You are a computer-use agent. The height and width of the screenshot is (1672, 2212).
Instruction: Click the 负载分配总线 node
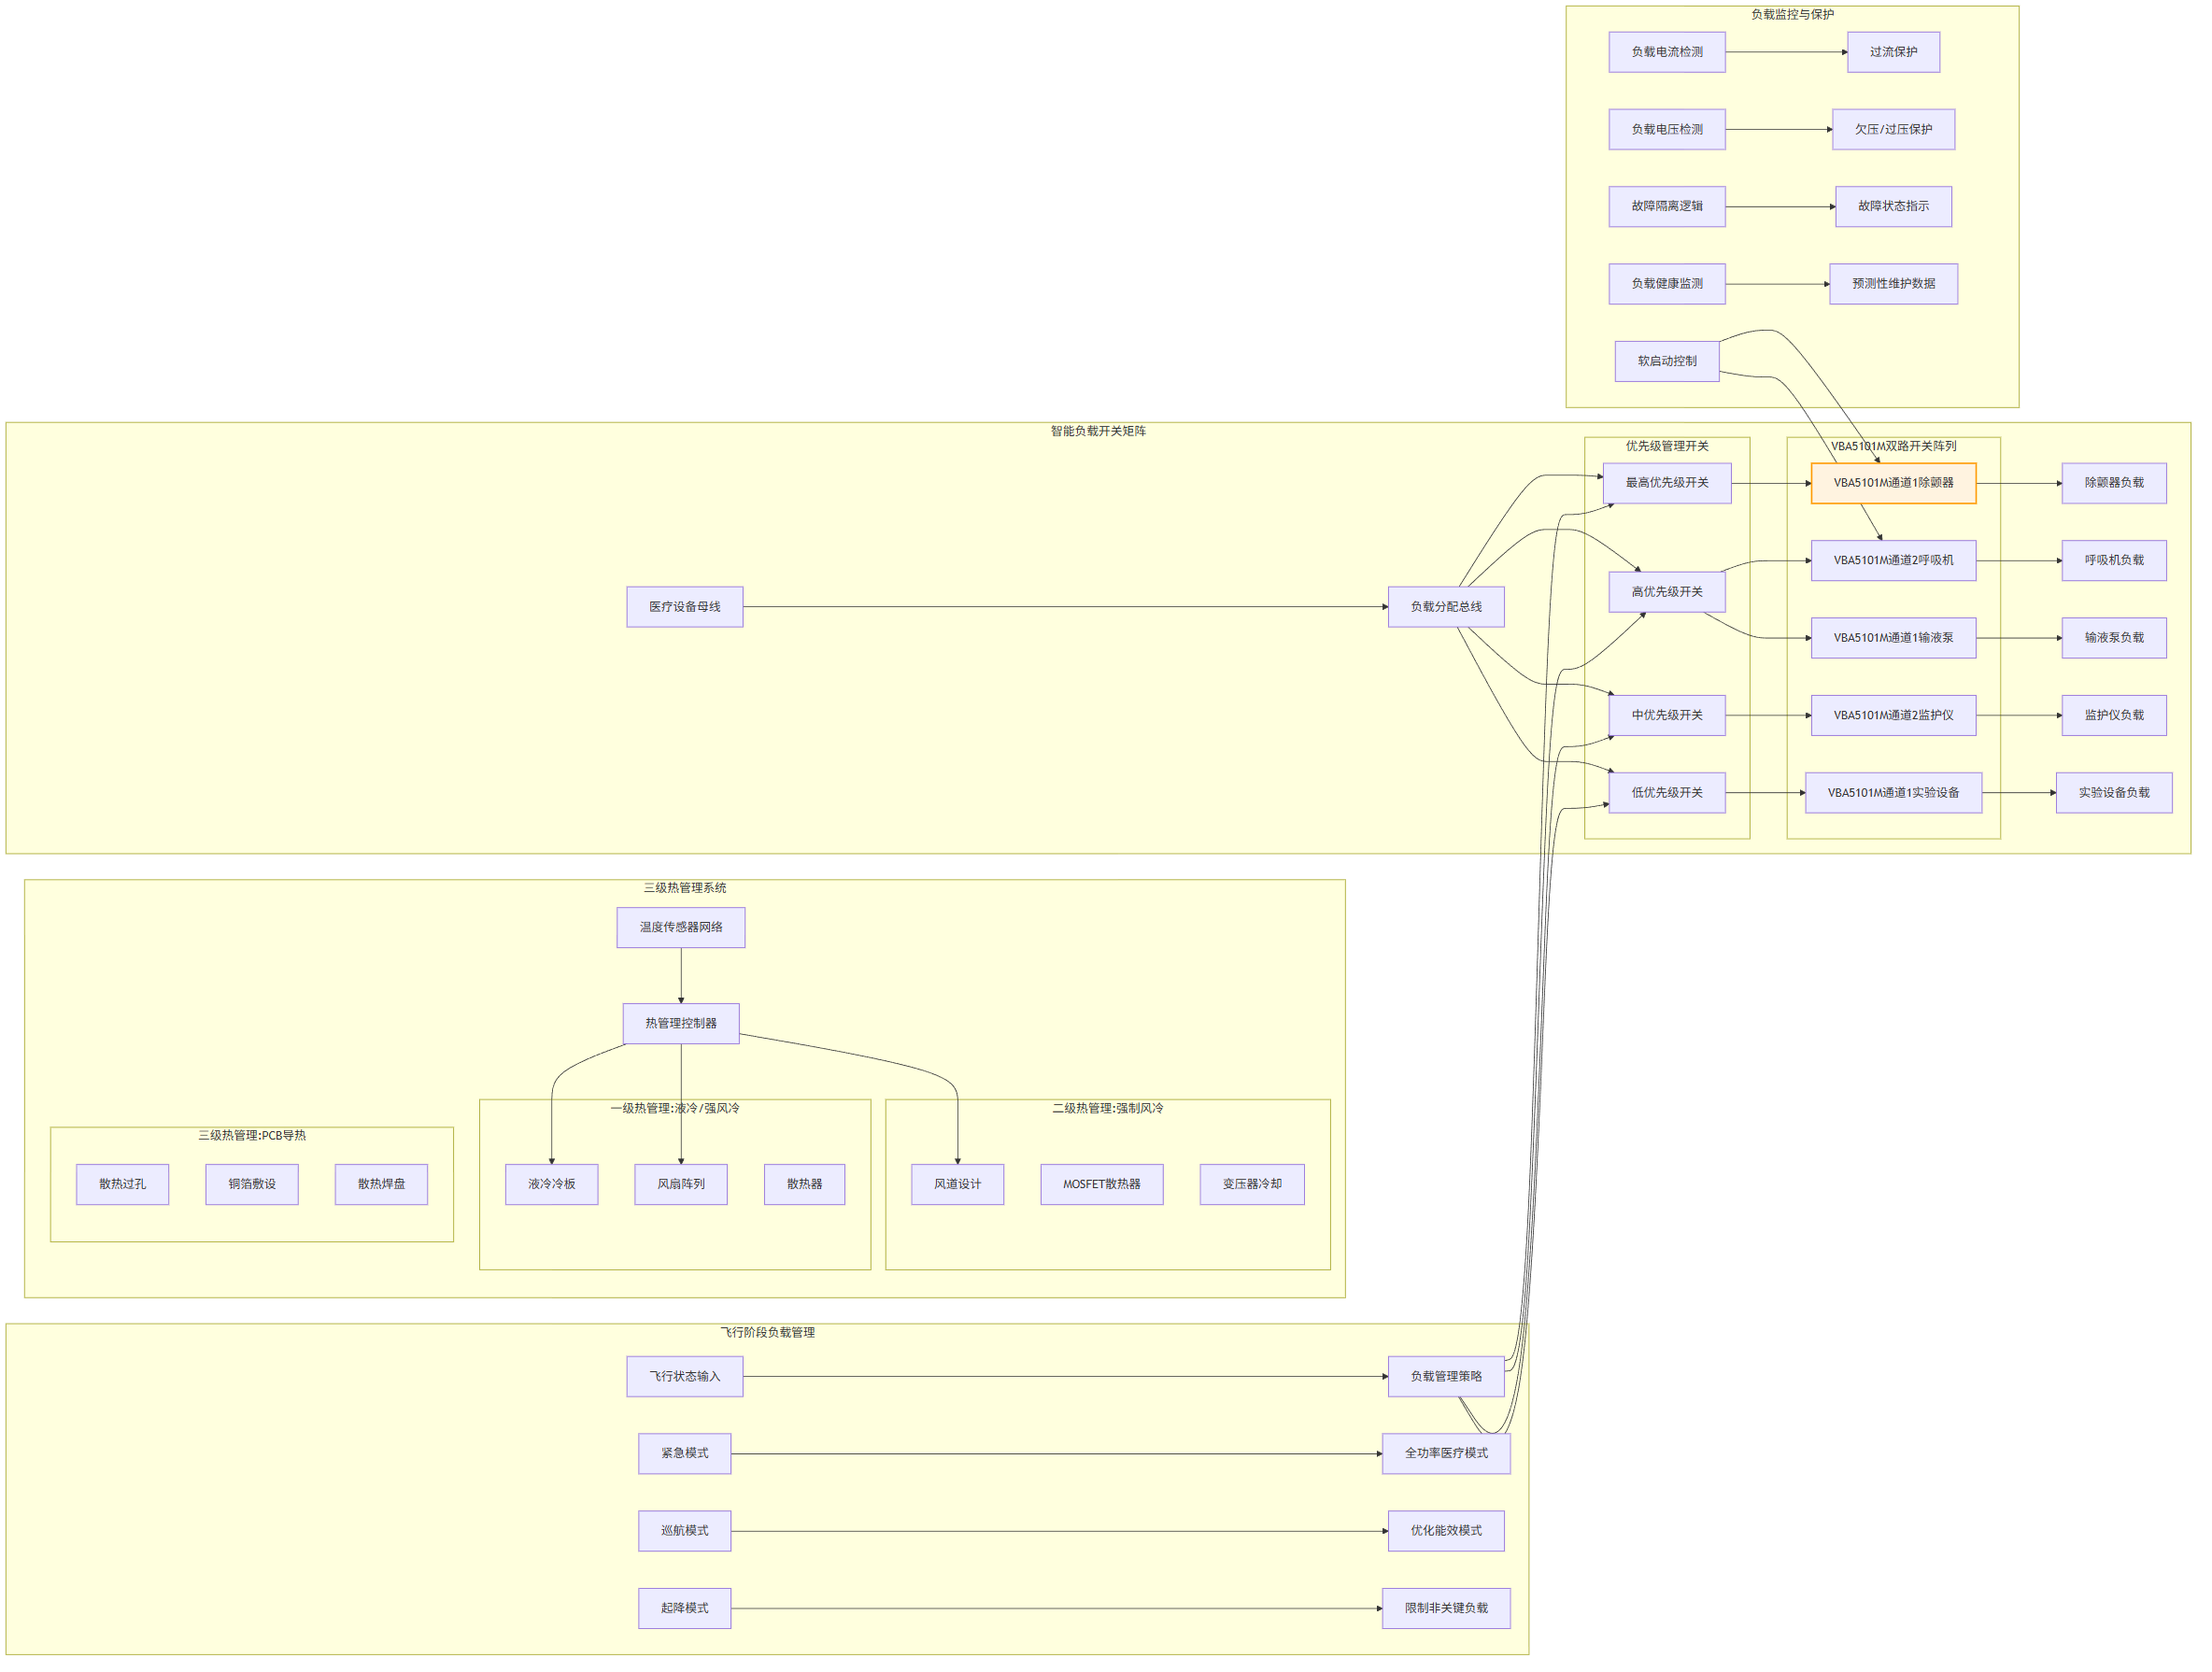(1446, 607)
